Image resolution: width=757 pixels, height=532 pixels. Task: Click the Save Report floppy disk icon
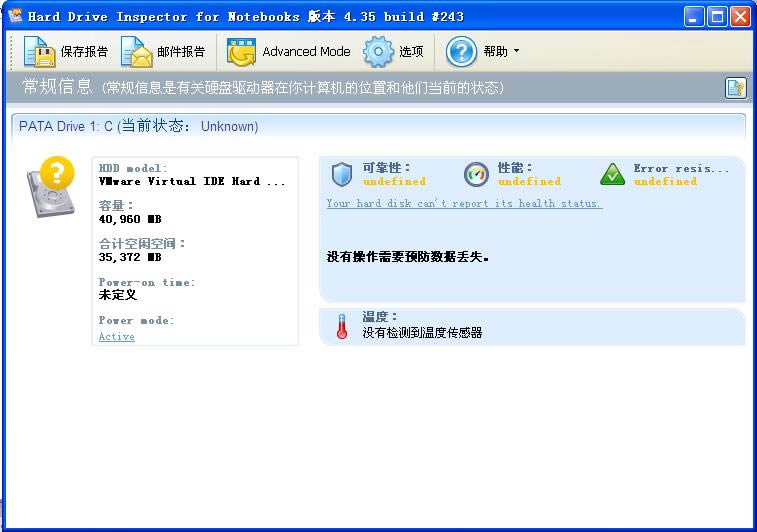(40, 51)
